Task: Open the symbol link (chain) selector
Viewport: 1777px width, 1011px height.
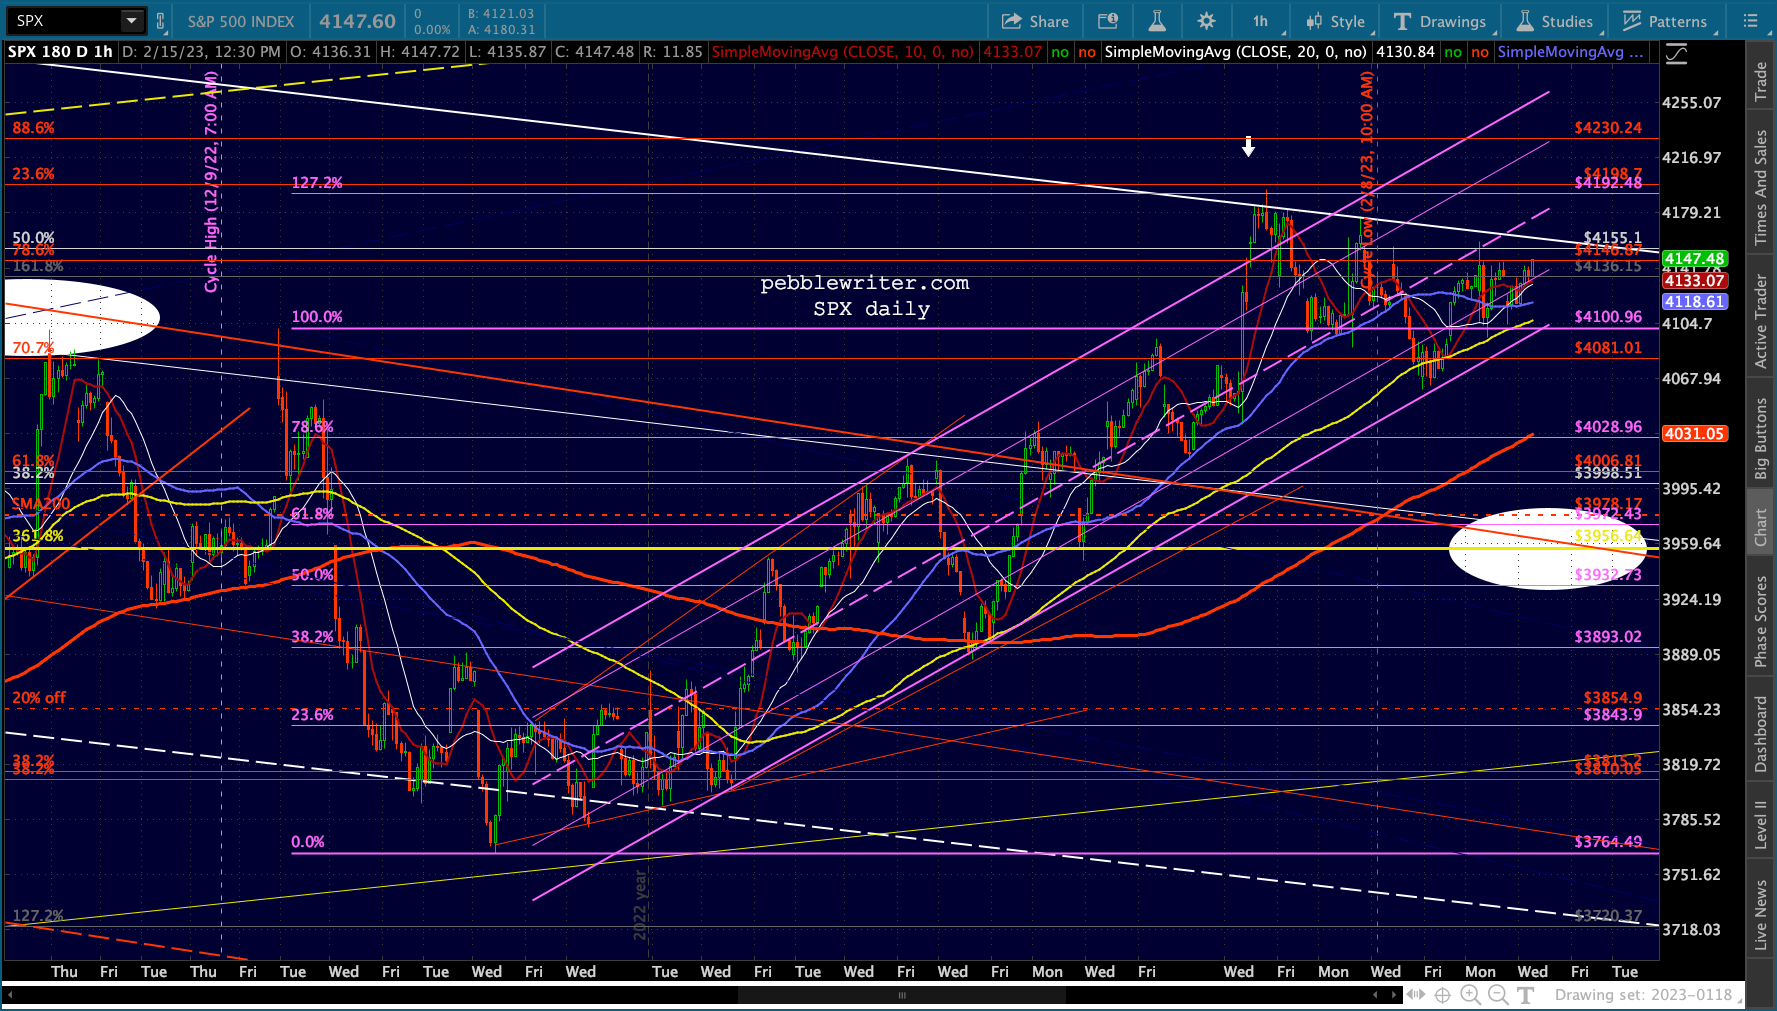Action: (161, 21)
